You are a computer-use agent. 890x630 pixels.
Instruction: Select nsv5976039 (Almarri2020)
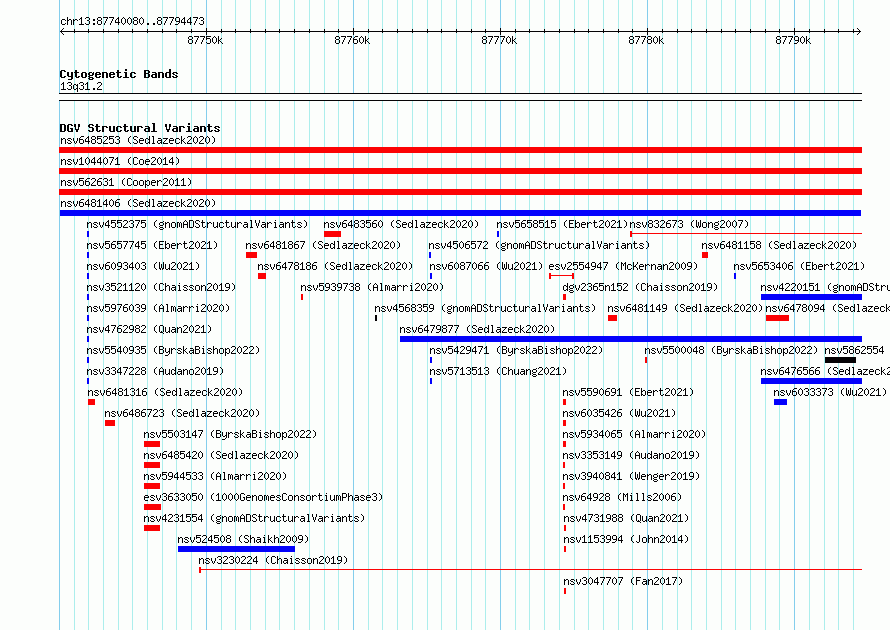(158, 308)
